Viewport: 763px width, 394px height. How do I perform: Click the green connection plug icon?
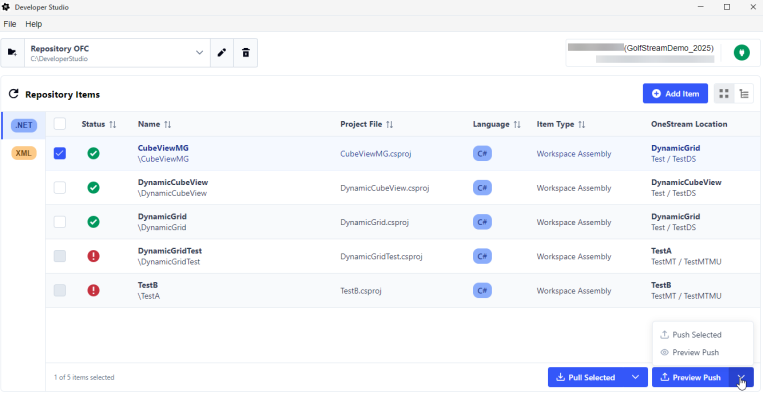point(742,52)
